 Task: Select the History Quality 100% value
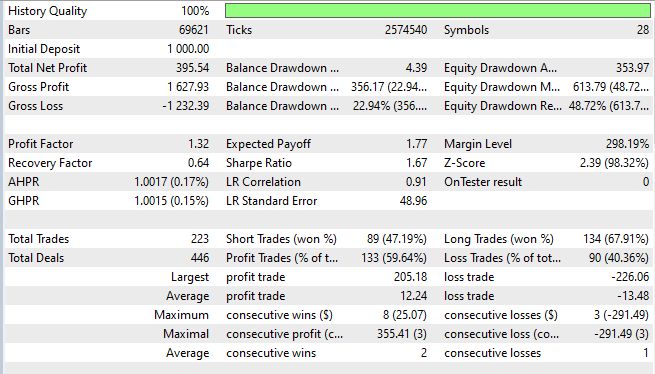(195, 11)
